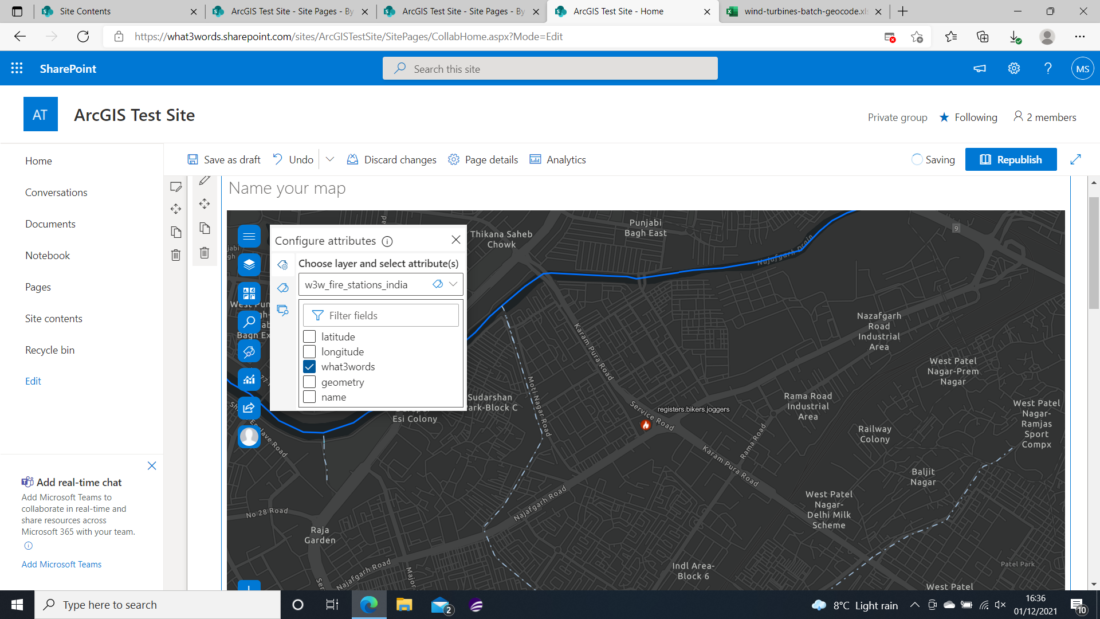
Task: Click the delete web part trash icon
Action: pos(204,253)
